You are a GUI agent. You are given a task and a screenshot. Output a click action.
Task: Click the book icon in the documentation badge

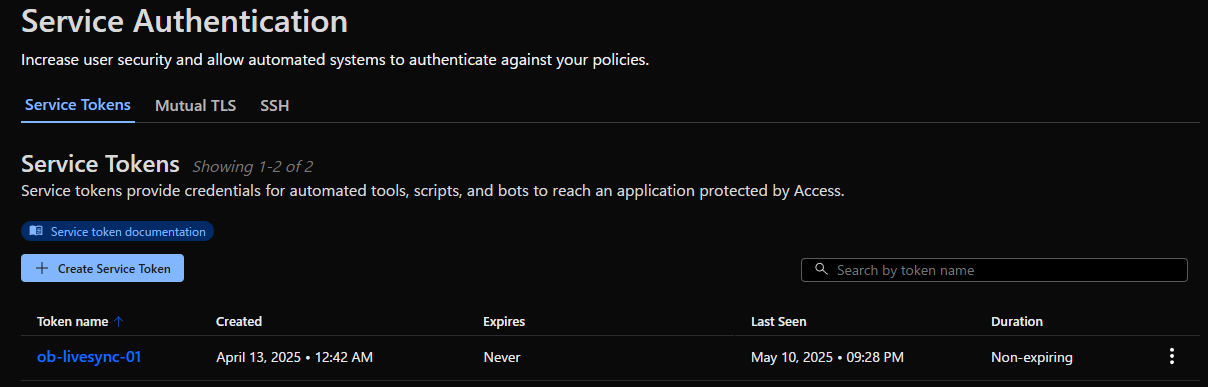(36, 232)
